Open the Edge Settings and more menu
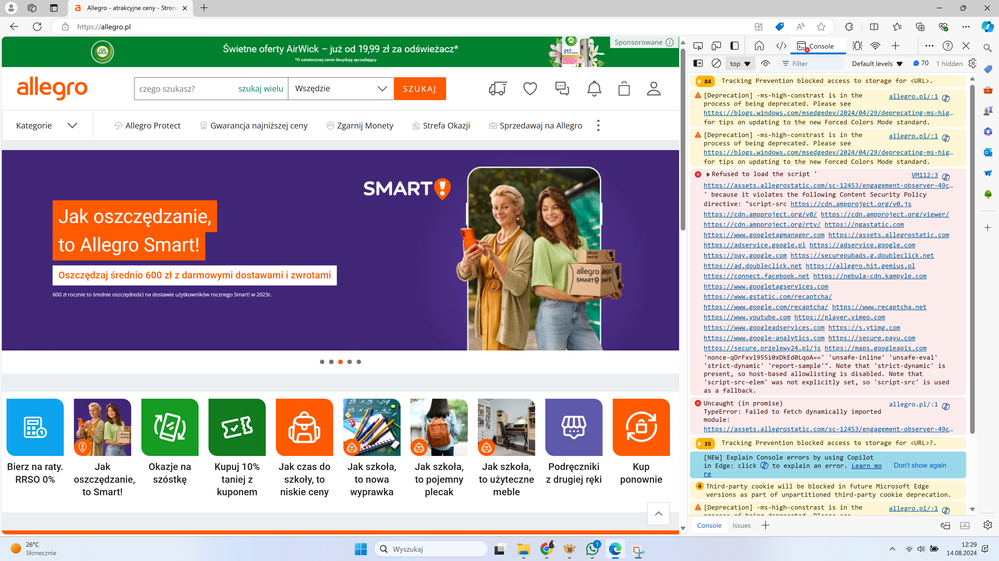The height and width of the screenshot is (561, 999). pos(966,27)
